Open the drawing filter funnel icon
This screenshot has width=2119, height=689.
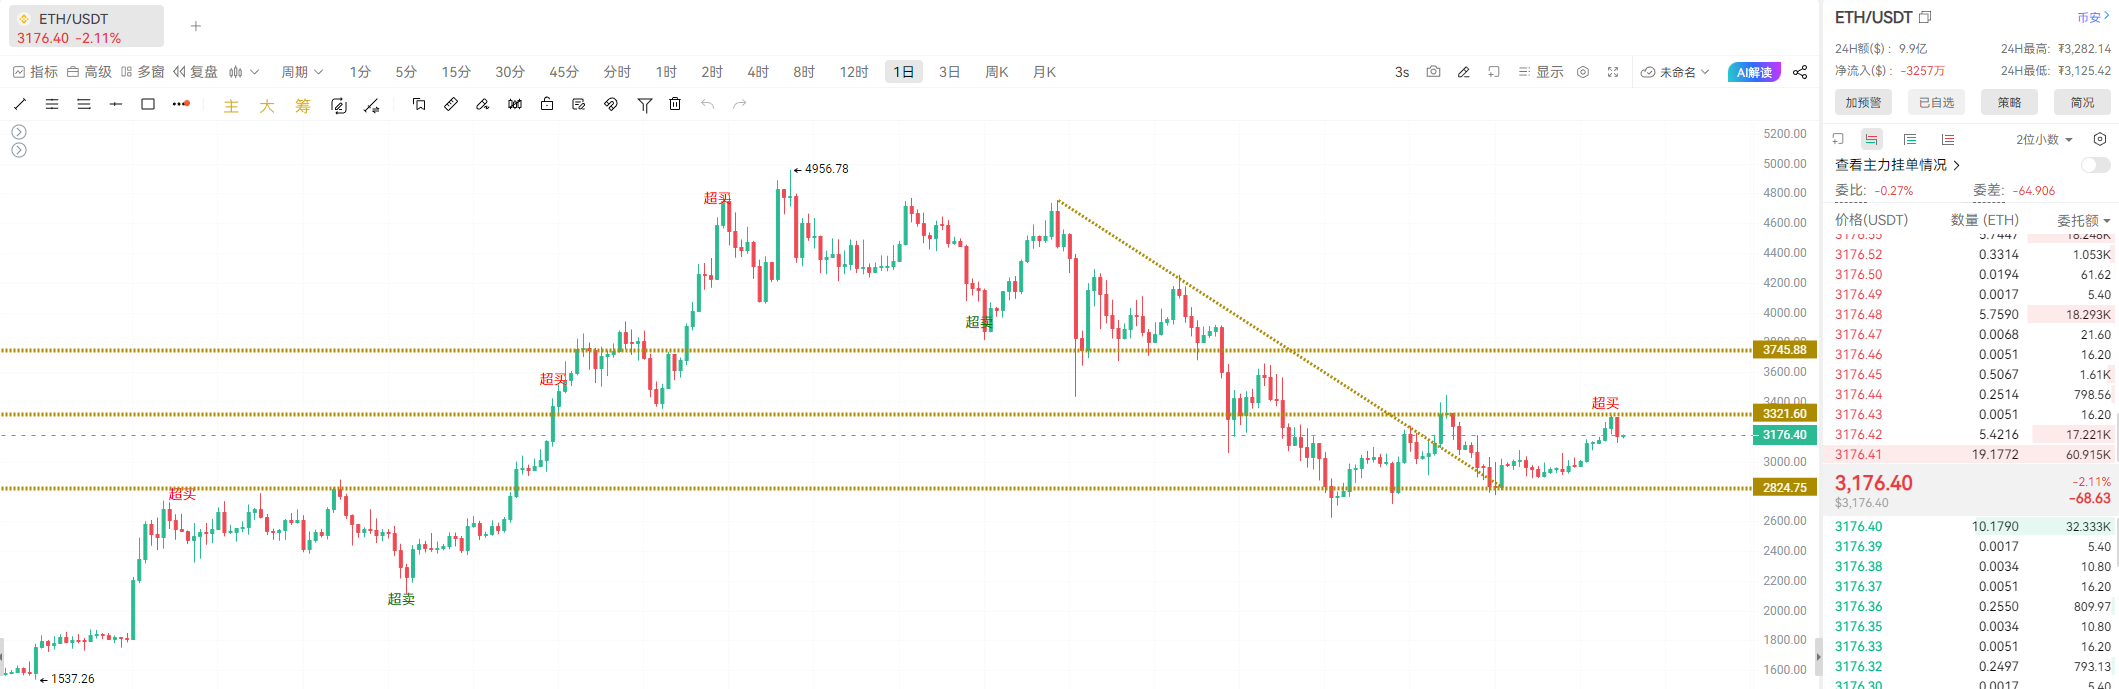(645, 104)
